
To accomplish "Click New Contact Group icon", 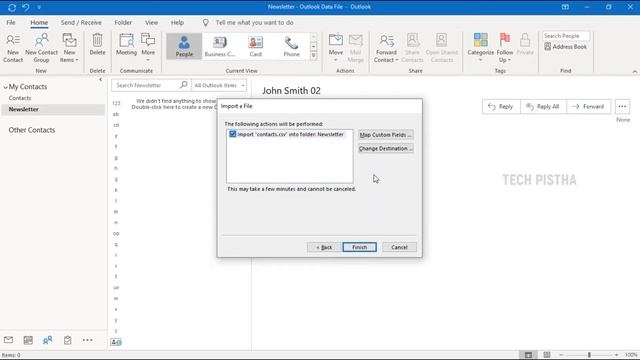I will click(41, 48).
